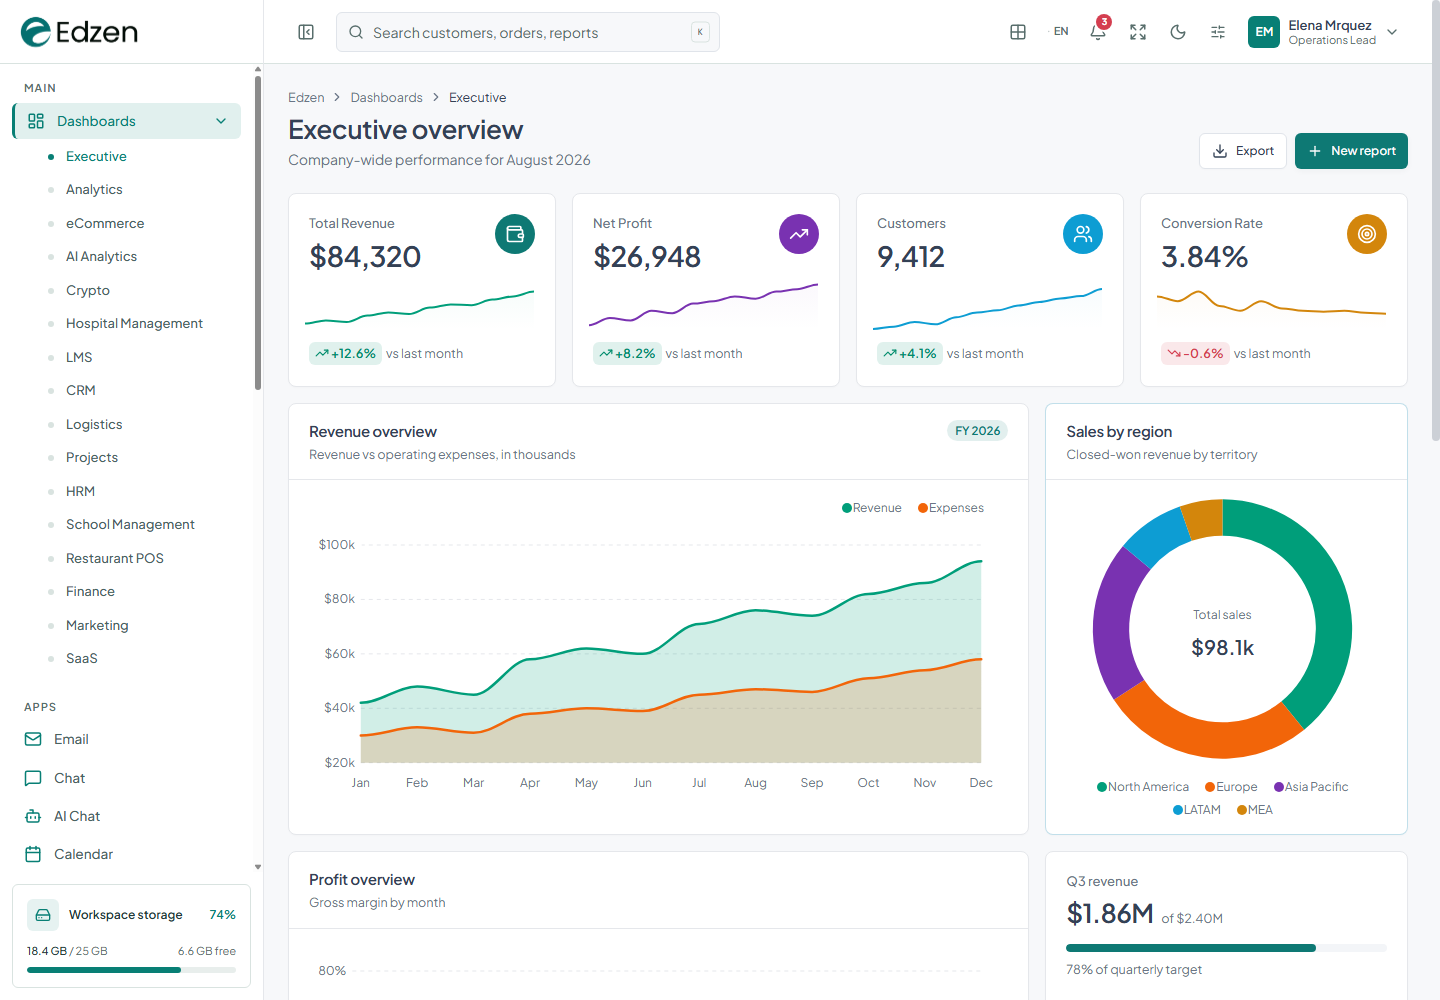This screenshot has width=1440, height=1000.
Task: Open notifications bell
Action: [1098, 32]
